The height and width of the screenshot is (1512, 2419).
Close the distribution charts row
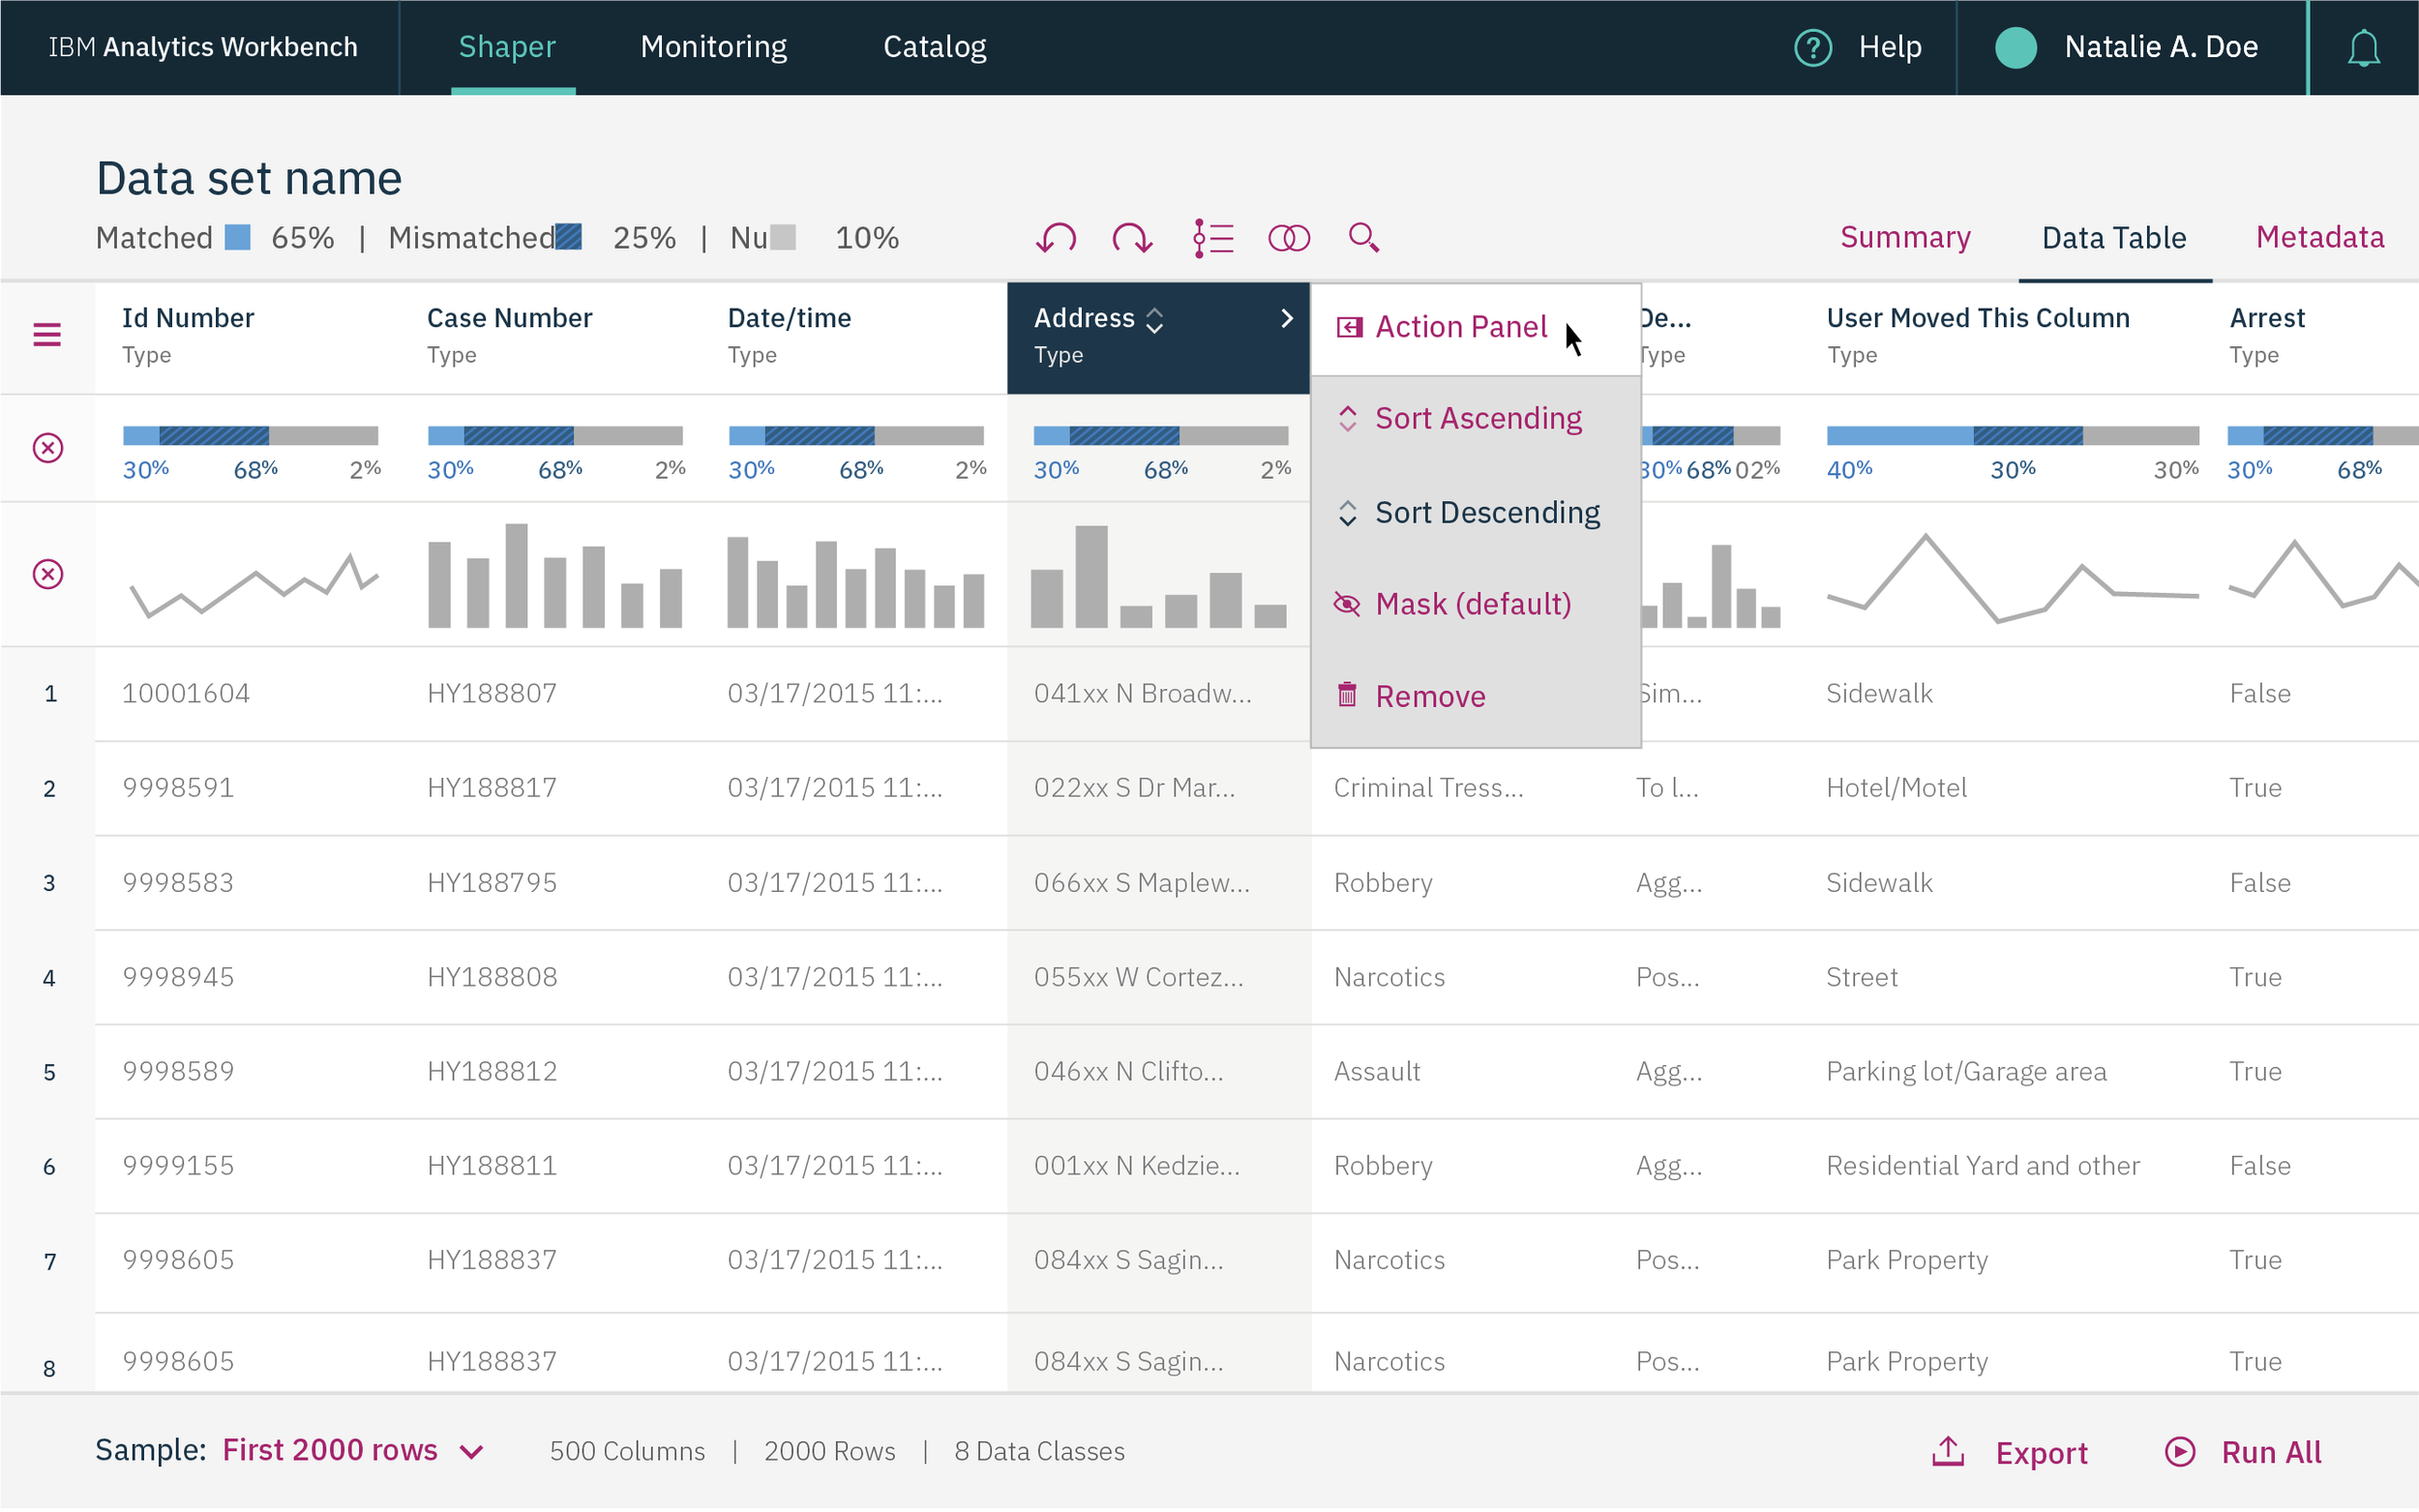click(x=48, y=574)
